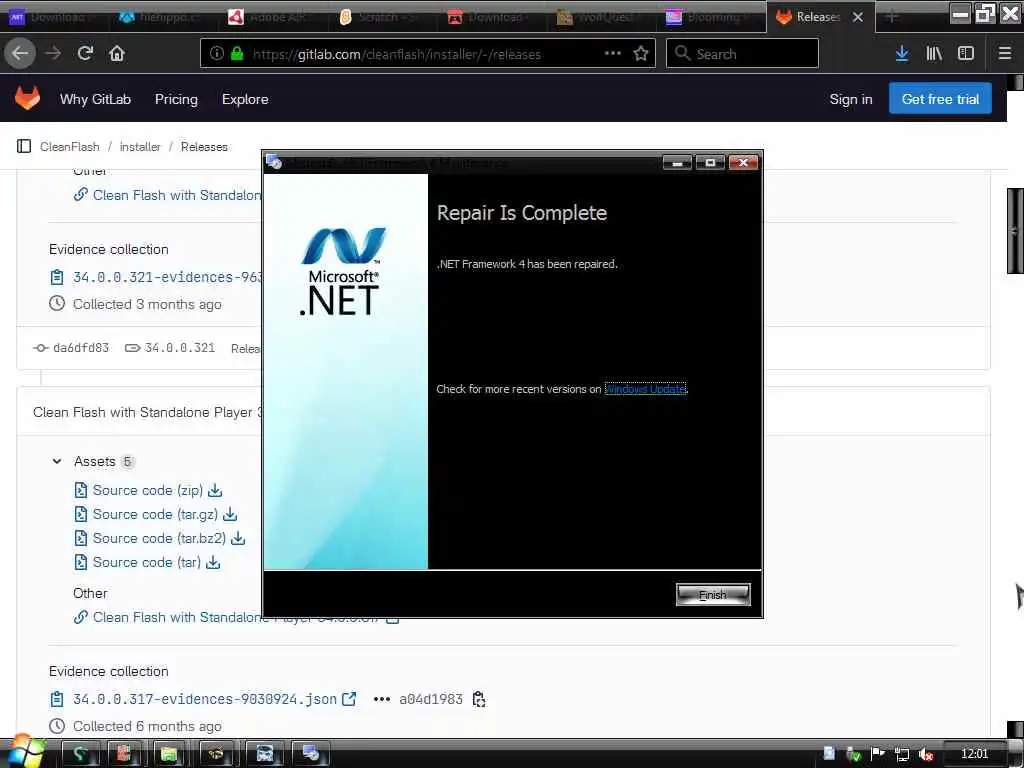
Task: Open the Library icon in Firefox toolbar
Action: [934, 54]
